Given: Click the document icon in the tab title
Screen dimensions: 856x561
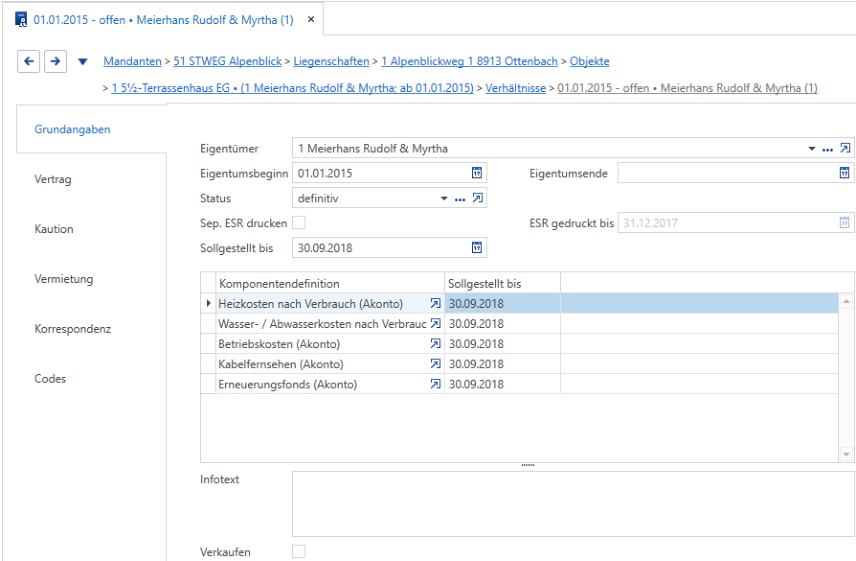Looking at the screenshot, I should tap(21, 20).
